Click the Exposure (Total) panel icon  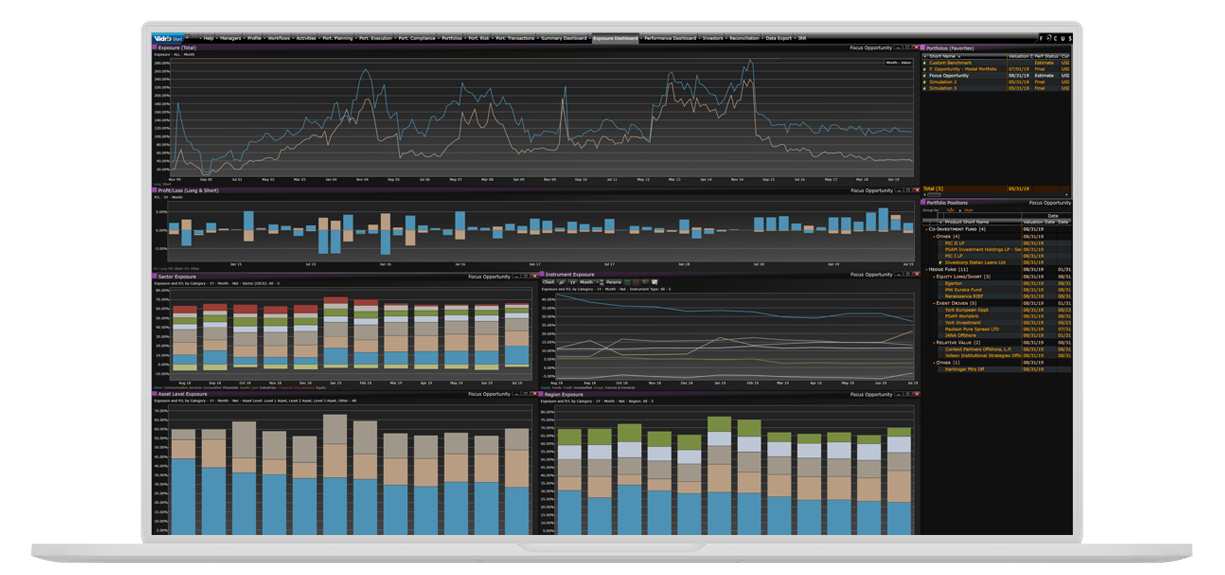(x=154, y=47)
